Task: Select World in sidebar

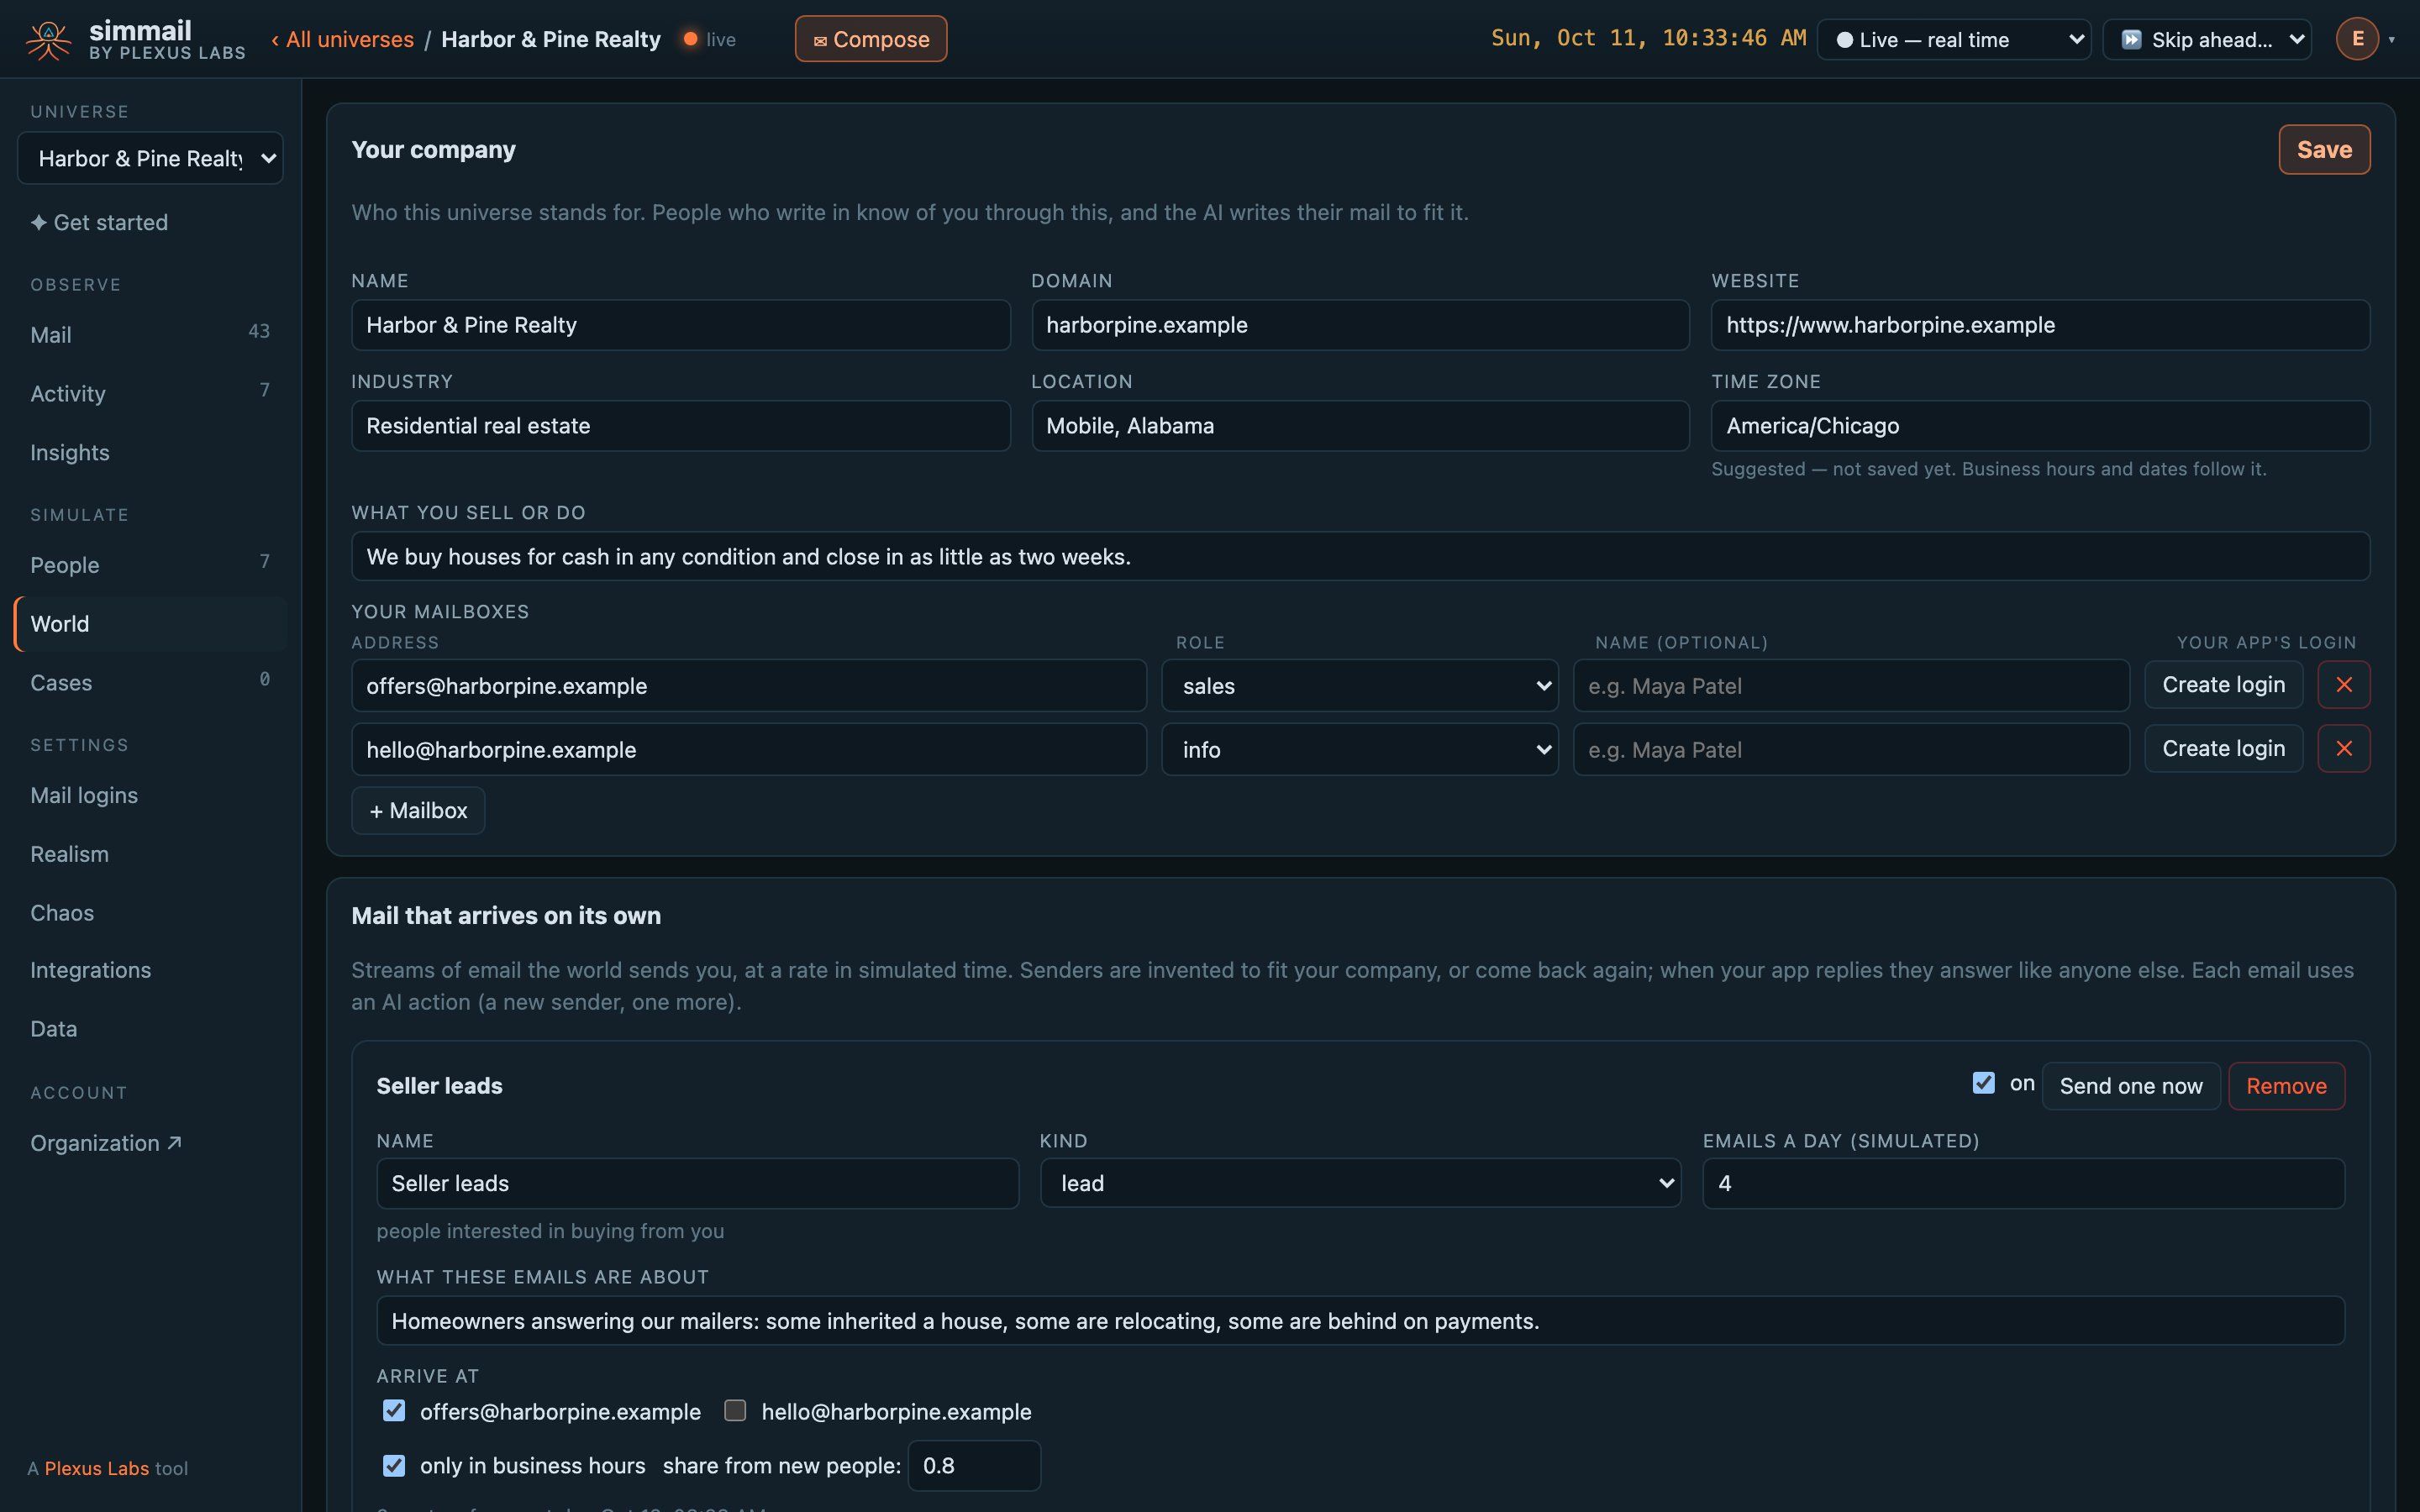Action: [150, 624]
